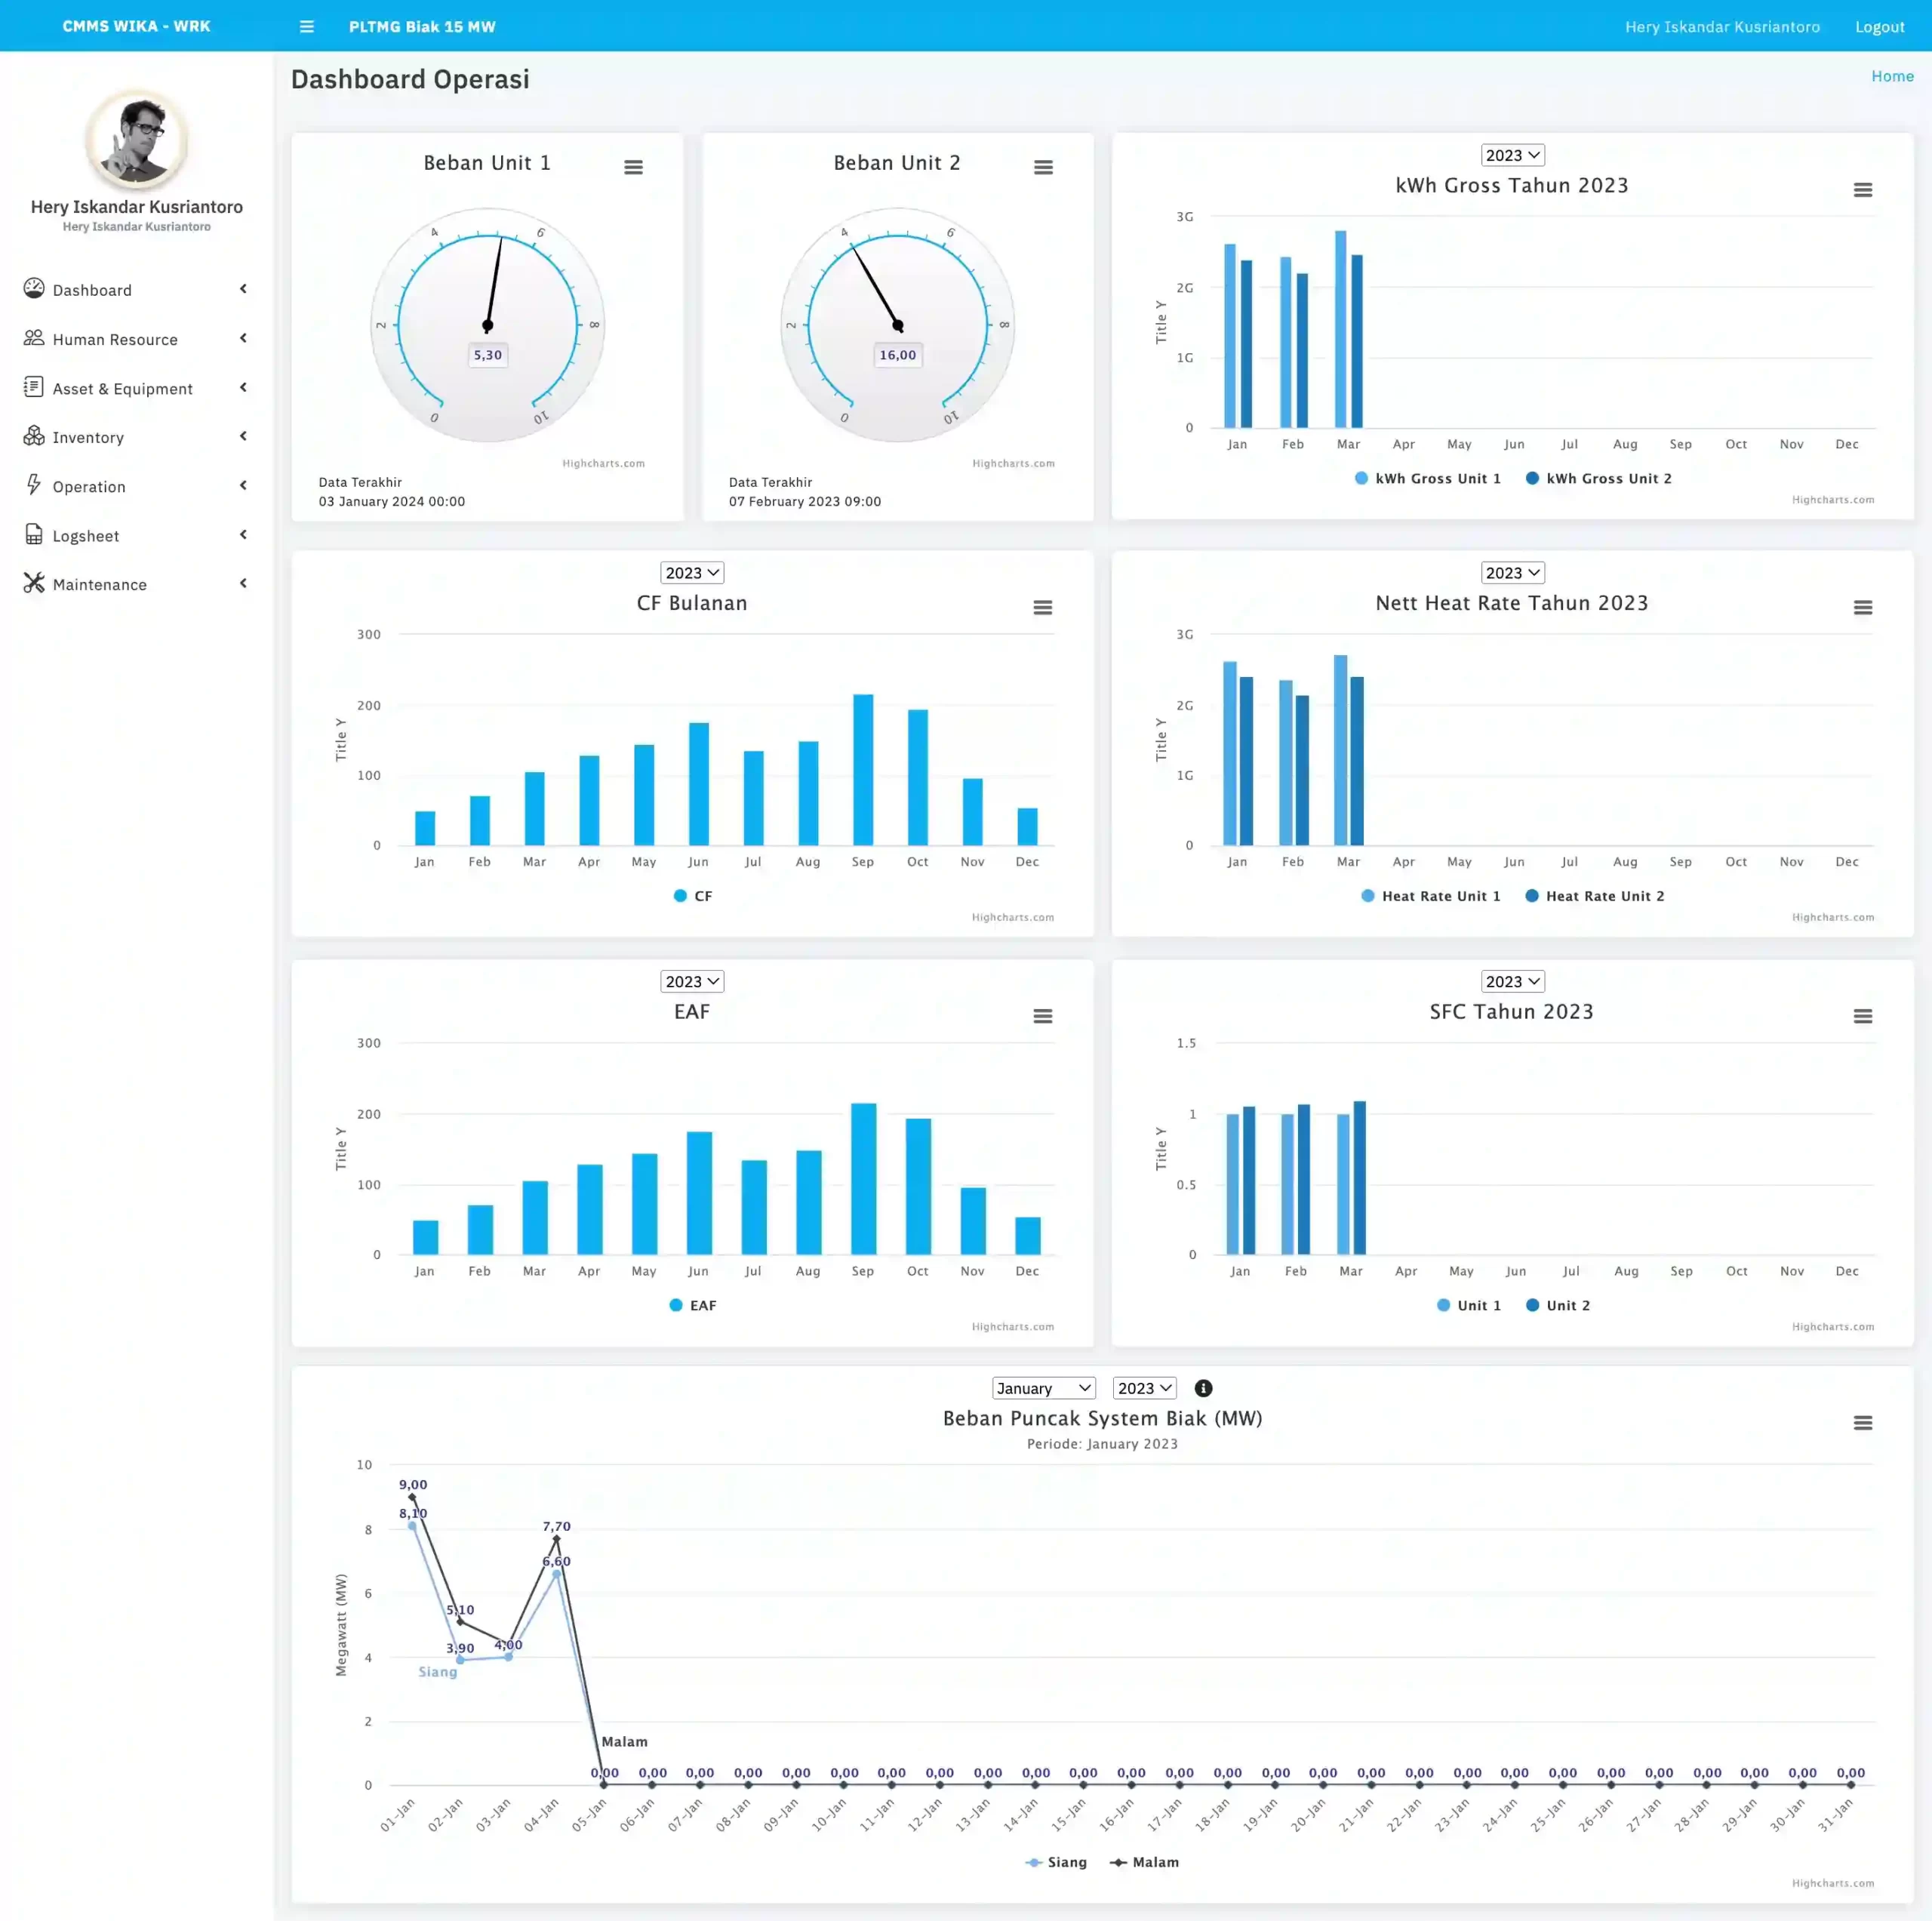Open Beban Puncak chart hamburger menu
The height and width of the screenshot is (1921, 1932).
[1863, 1423]
